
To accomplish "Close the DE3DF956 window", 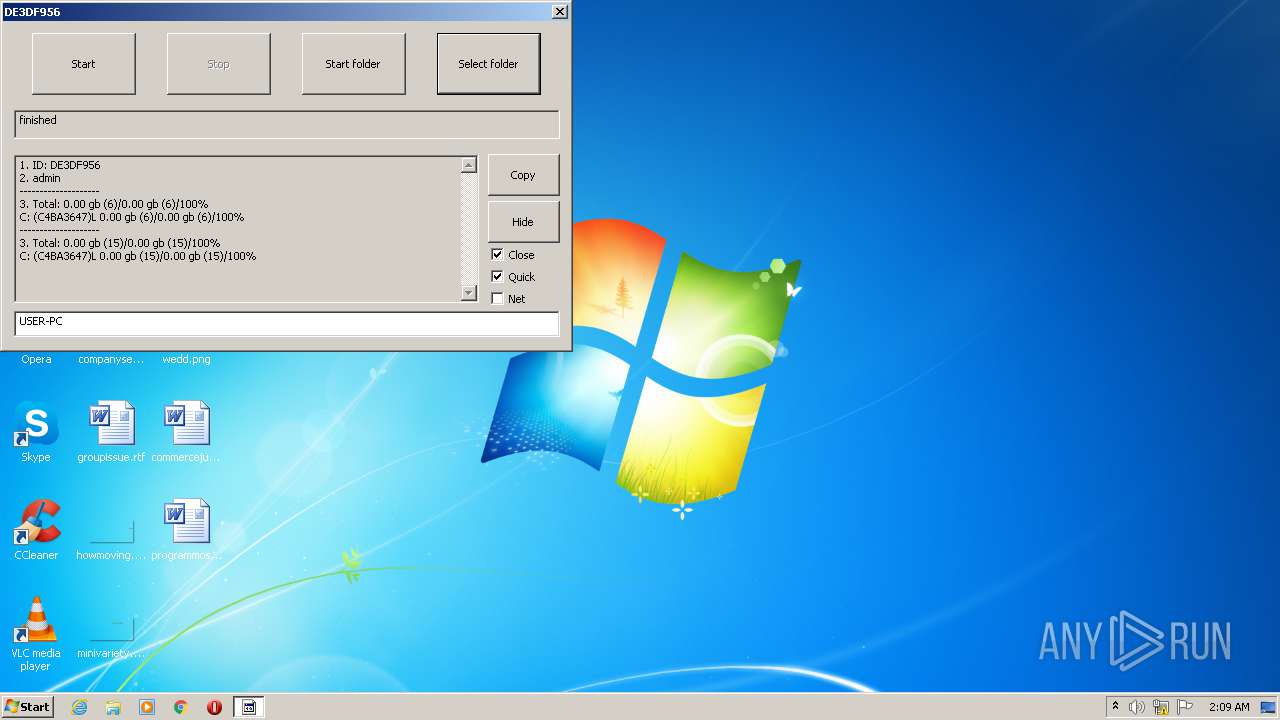I will tap(560, 12).
